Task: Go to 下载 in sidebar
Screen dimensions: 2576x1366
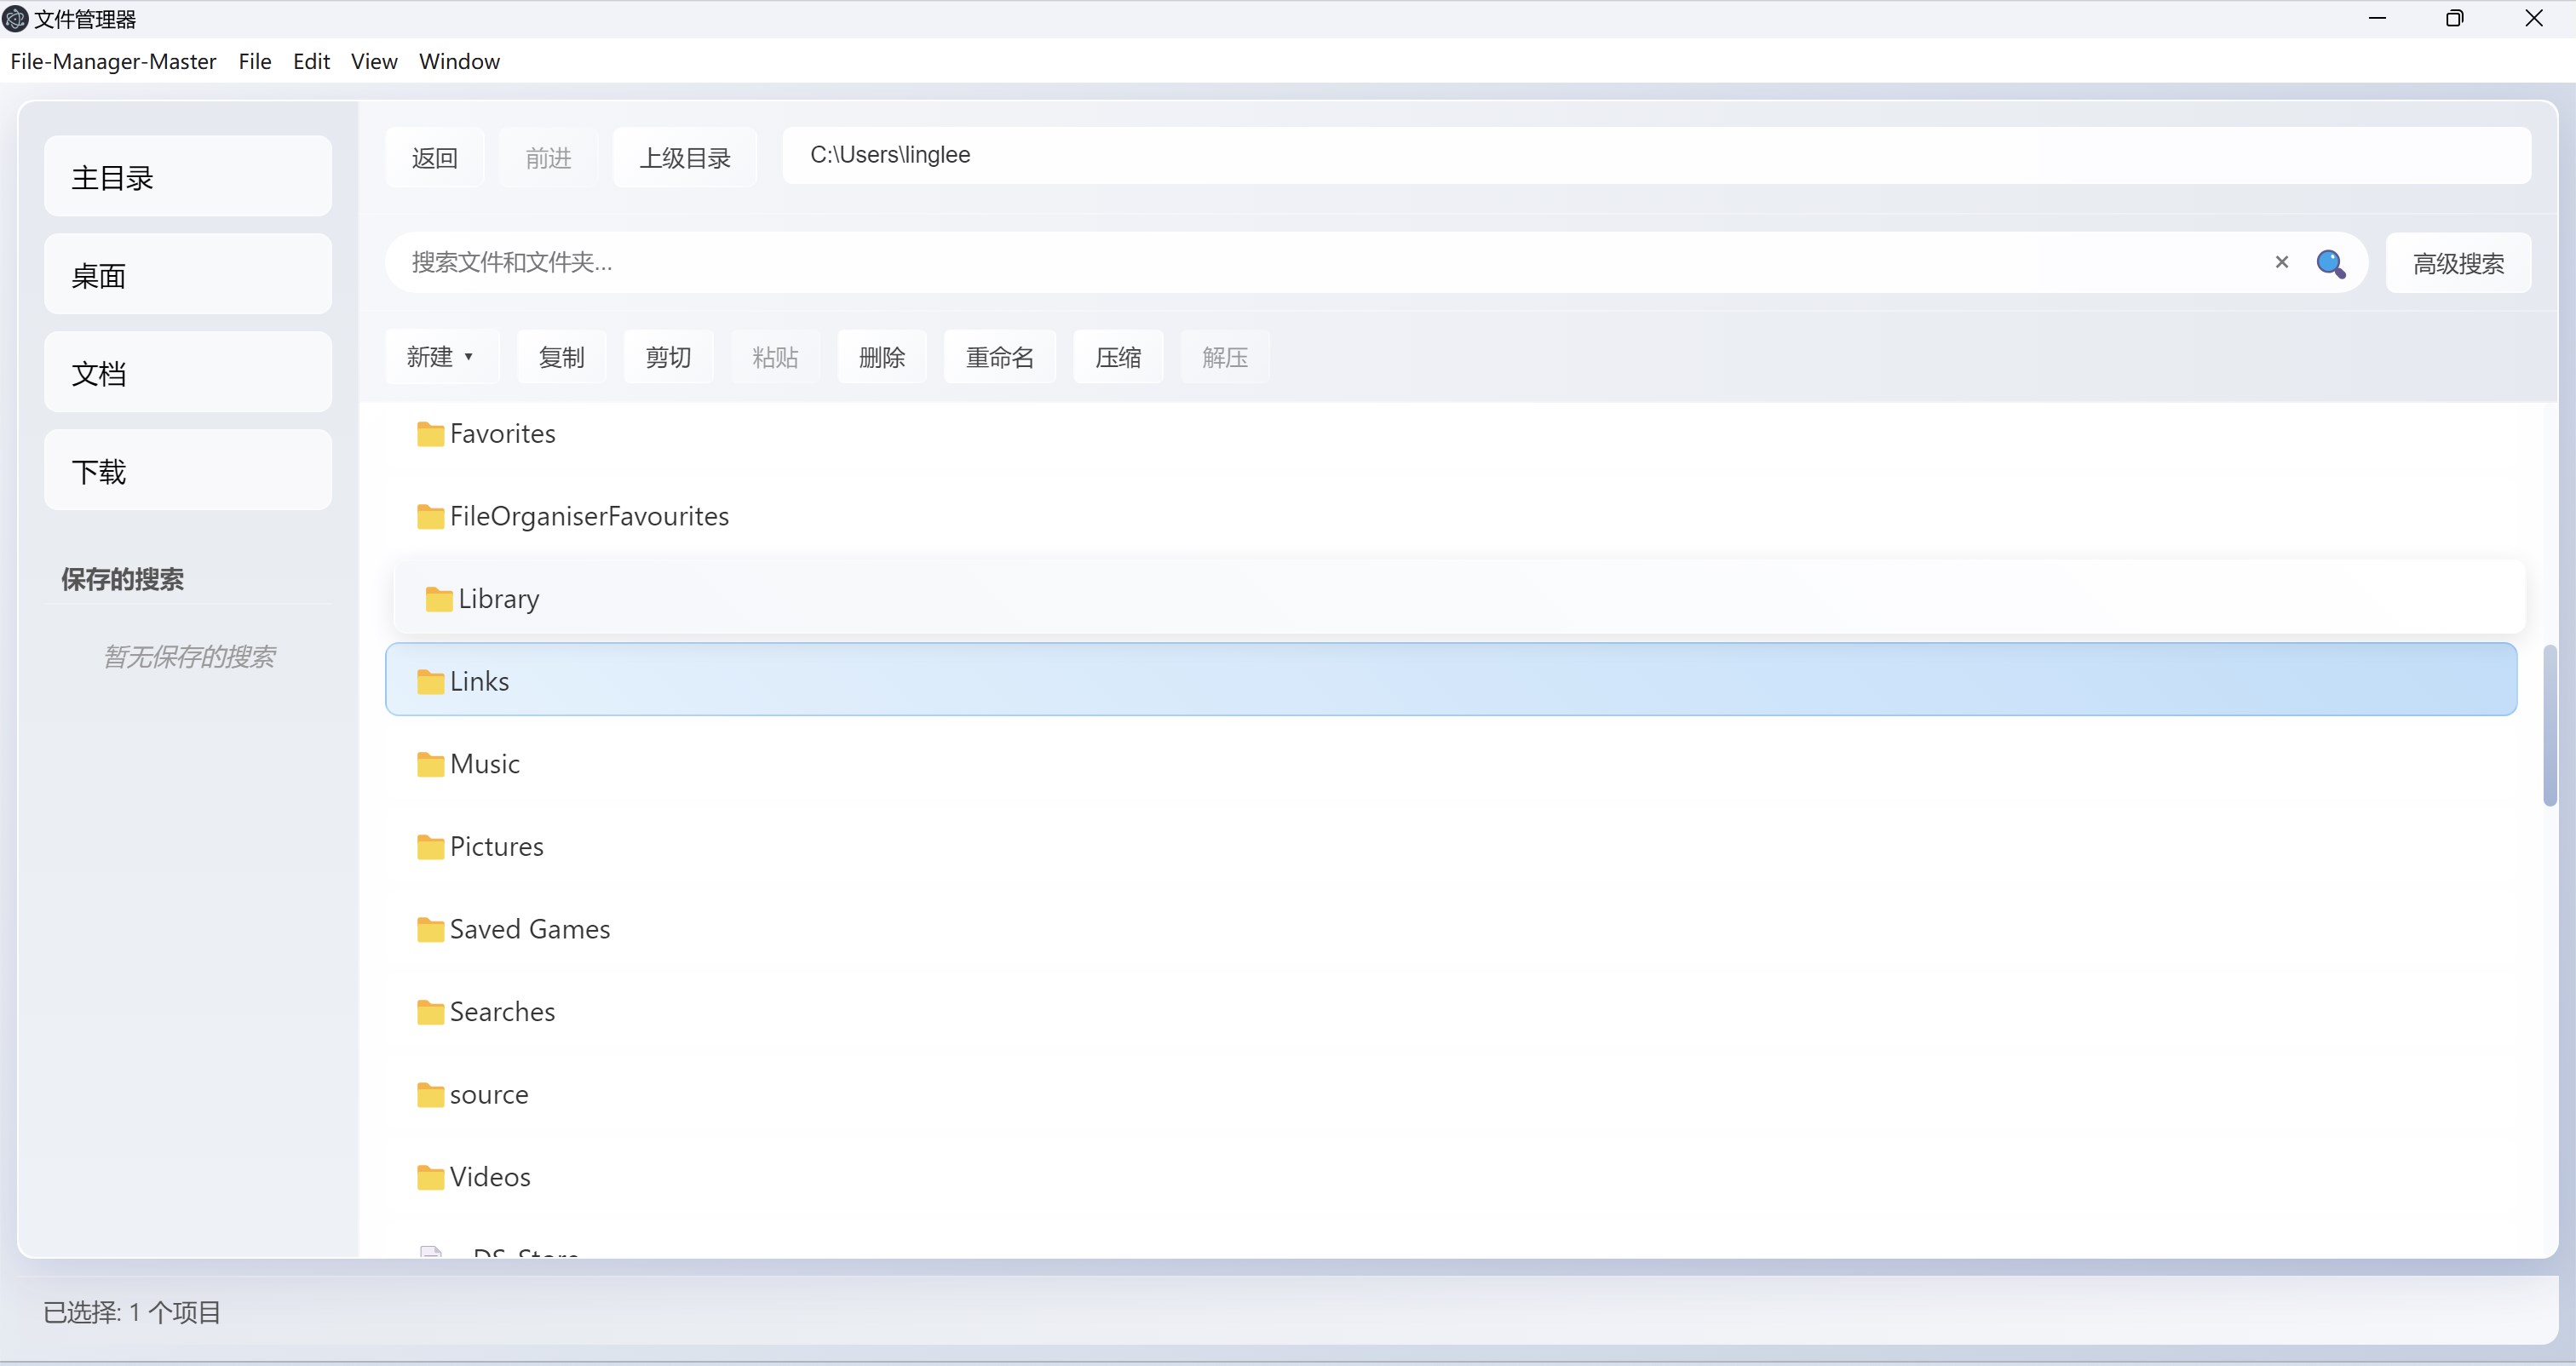Action: click(188, 471)
